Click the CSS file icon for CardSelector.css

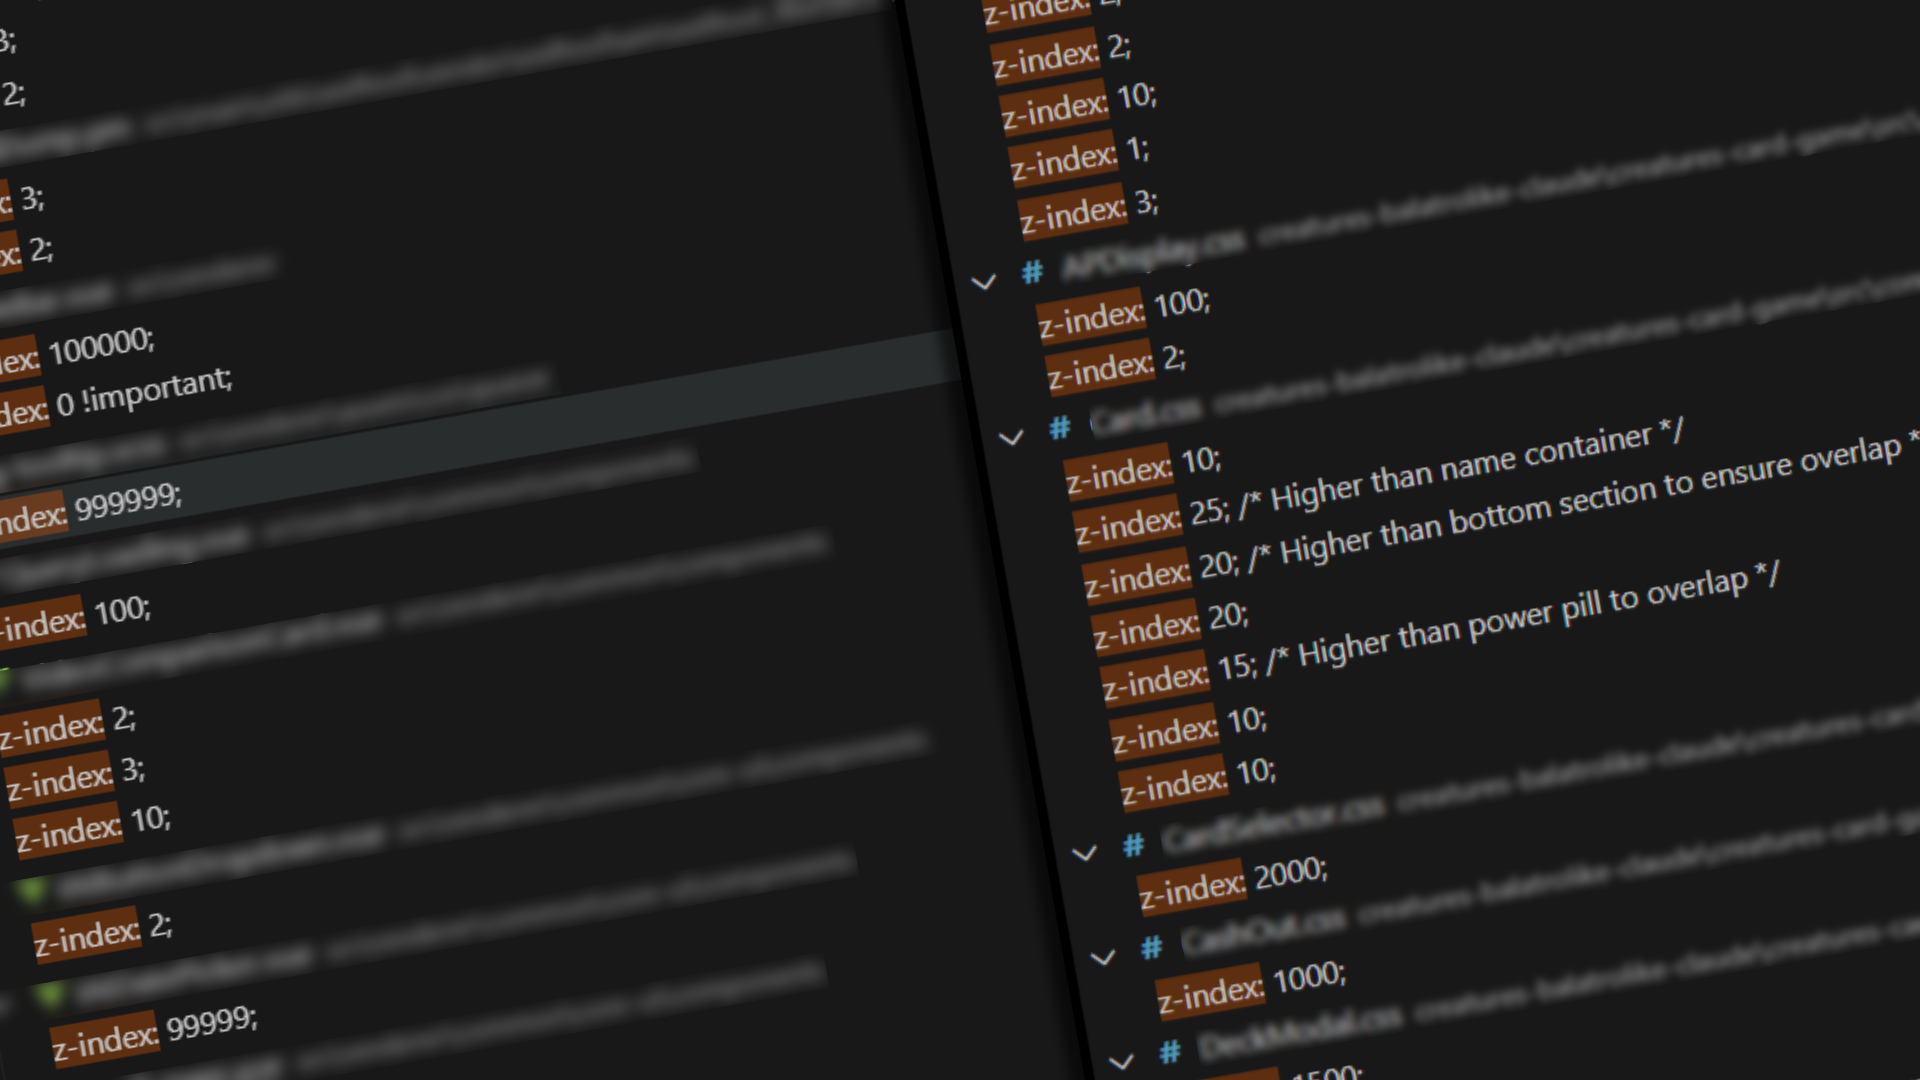coord(1133,845)
